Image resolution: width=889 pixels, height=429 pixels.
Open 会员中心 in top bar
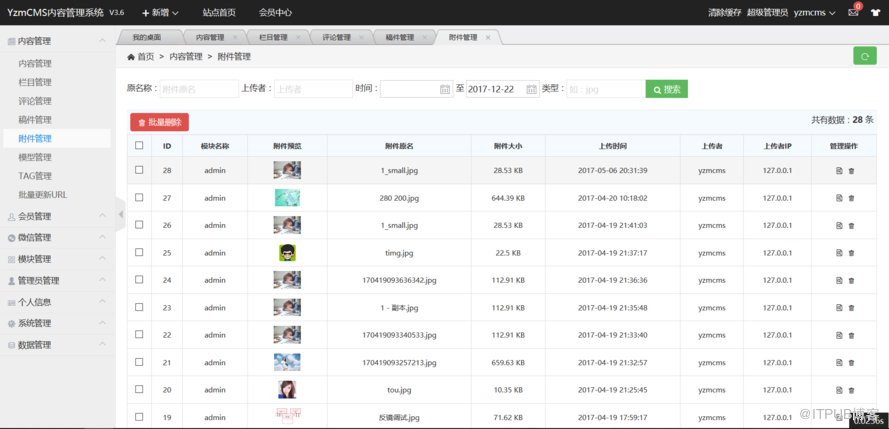coord(276,12)
